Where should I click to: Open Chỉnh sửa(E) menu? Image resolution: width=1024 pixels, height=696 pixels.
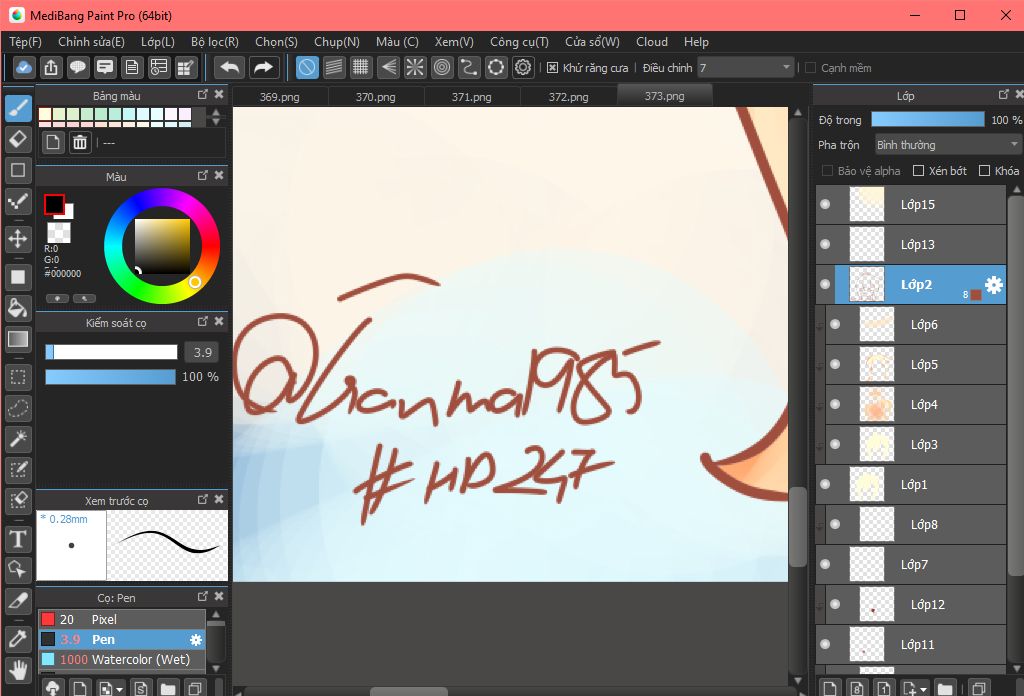[x=91, y=42]
